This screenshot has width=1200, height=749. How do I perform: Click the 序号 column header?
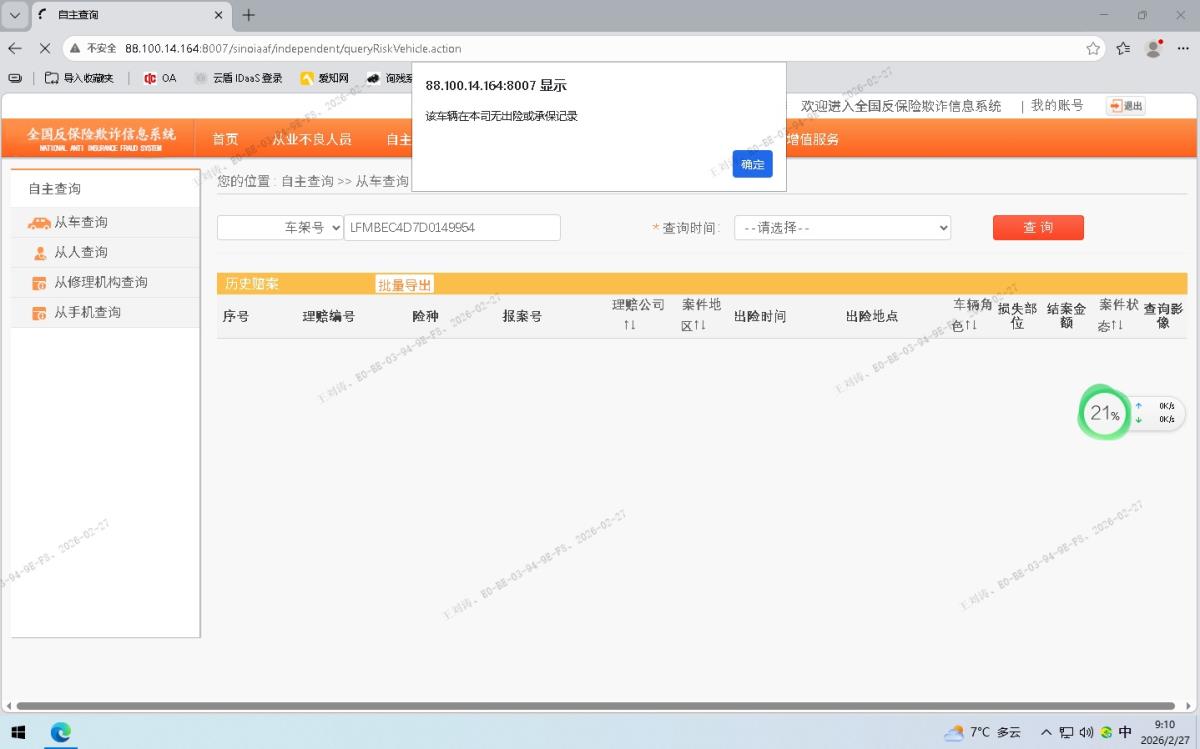pyautogui.click(x=235, y=316)
